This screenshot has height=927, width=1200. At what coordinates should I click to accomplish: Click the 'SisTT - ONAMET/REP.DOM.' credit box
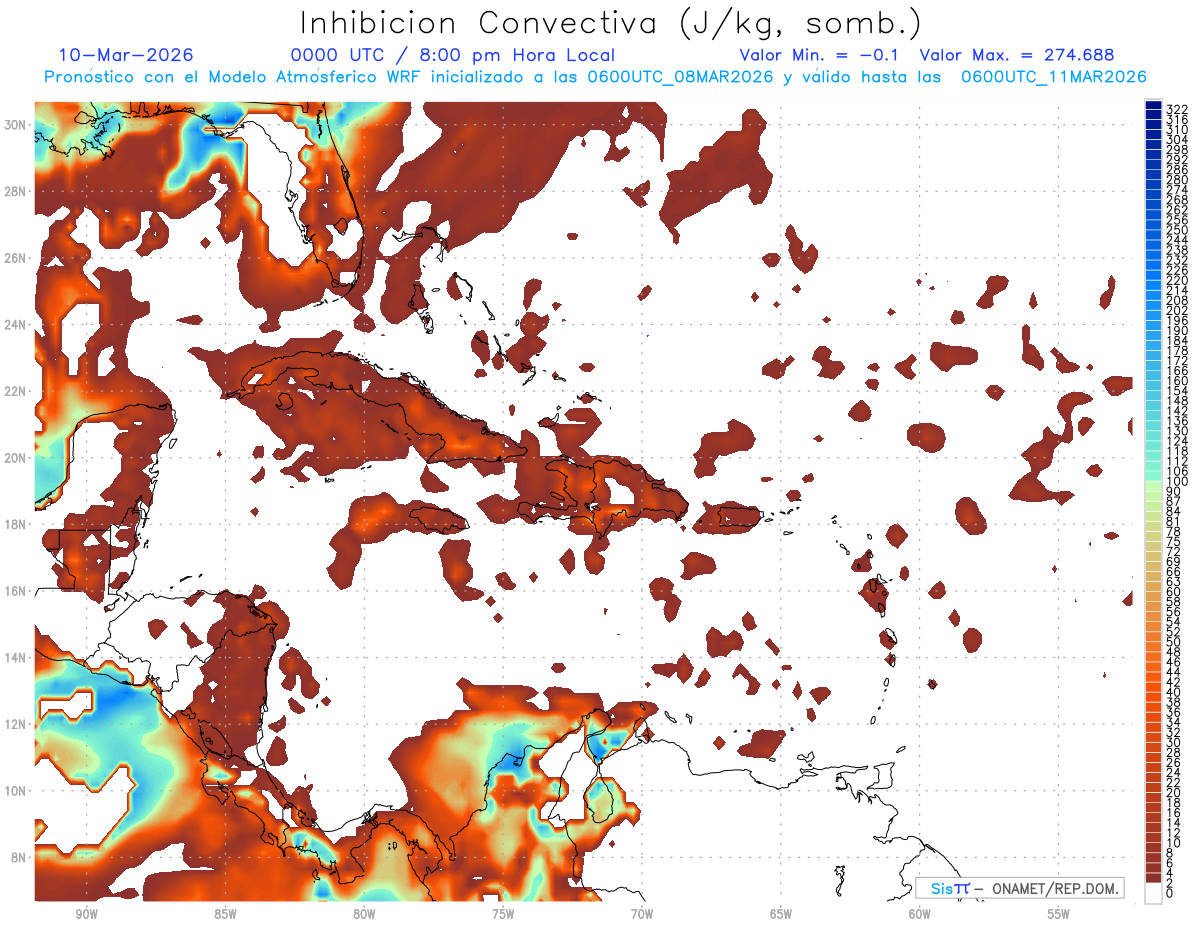tap(1019, 888)
